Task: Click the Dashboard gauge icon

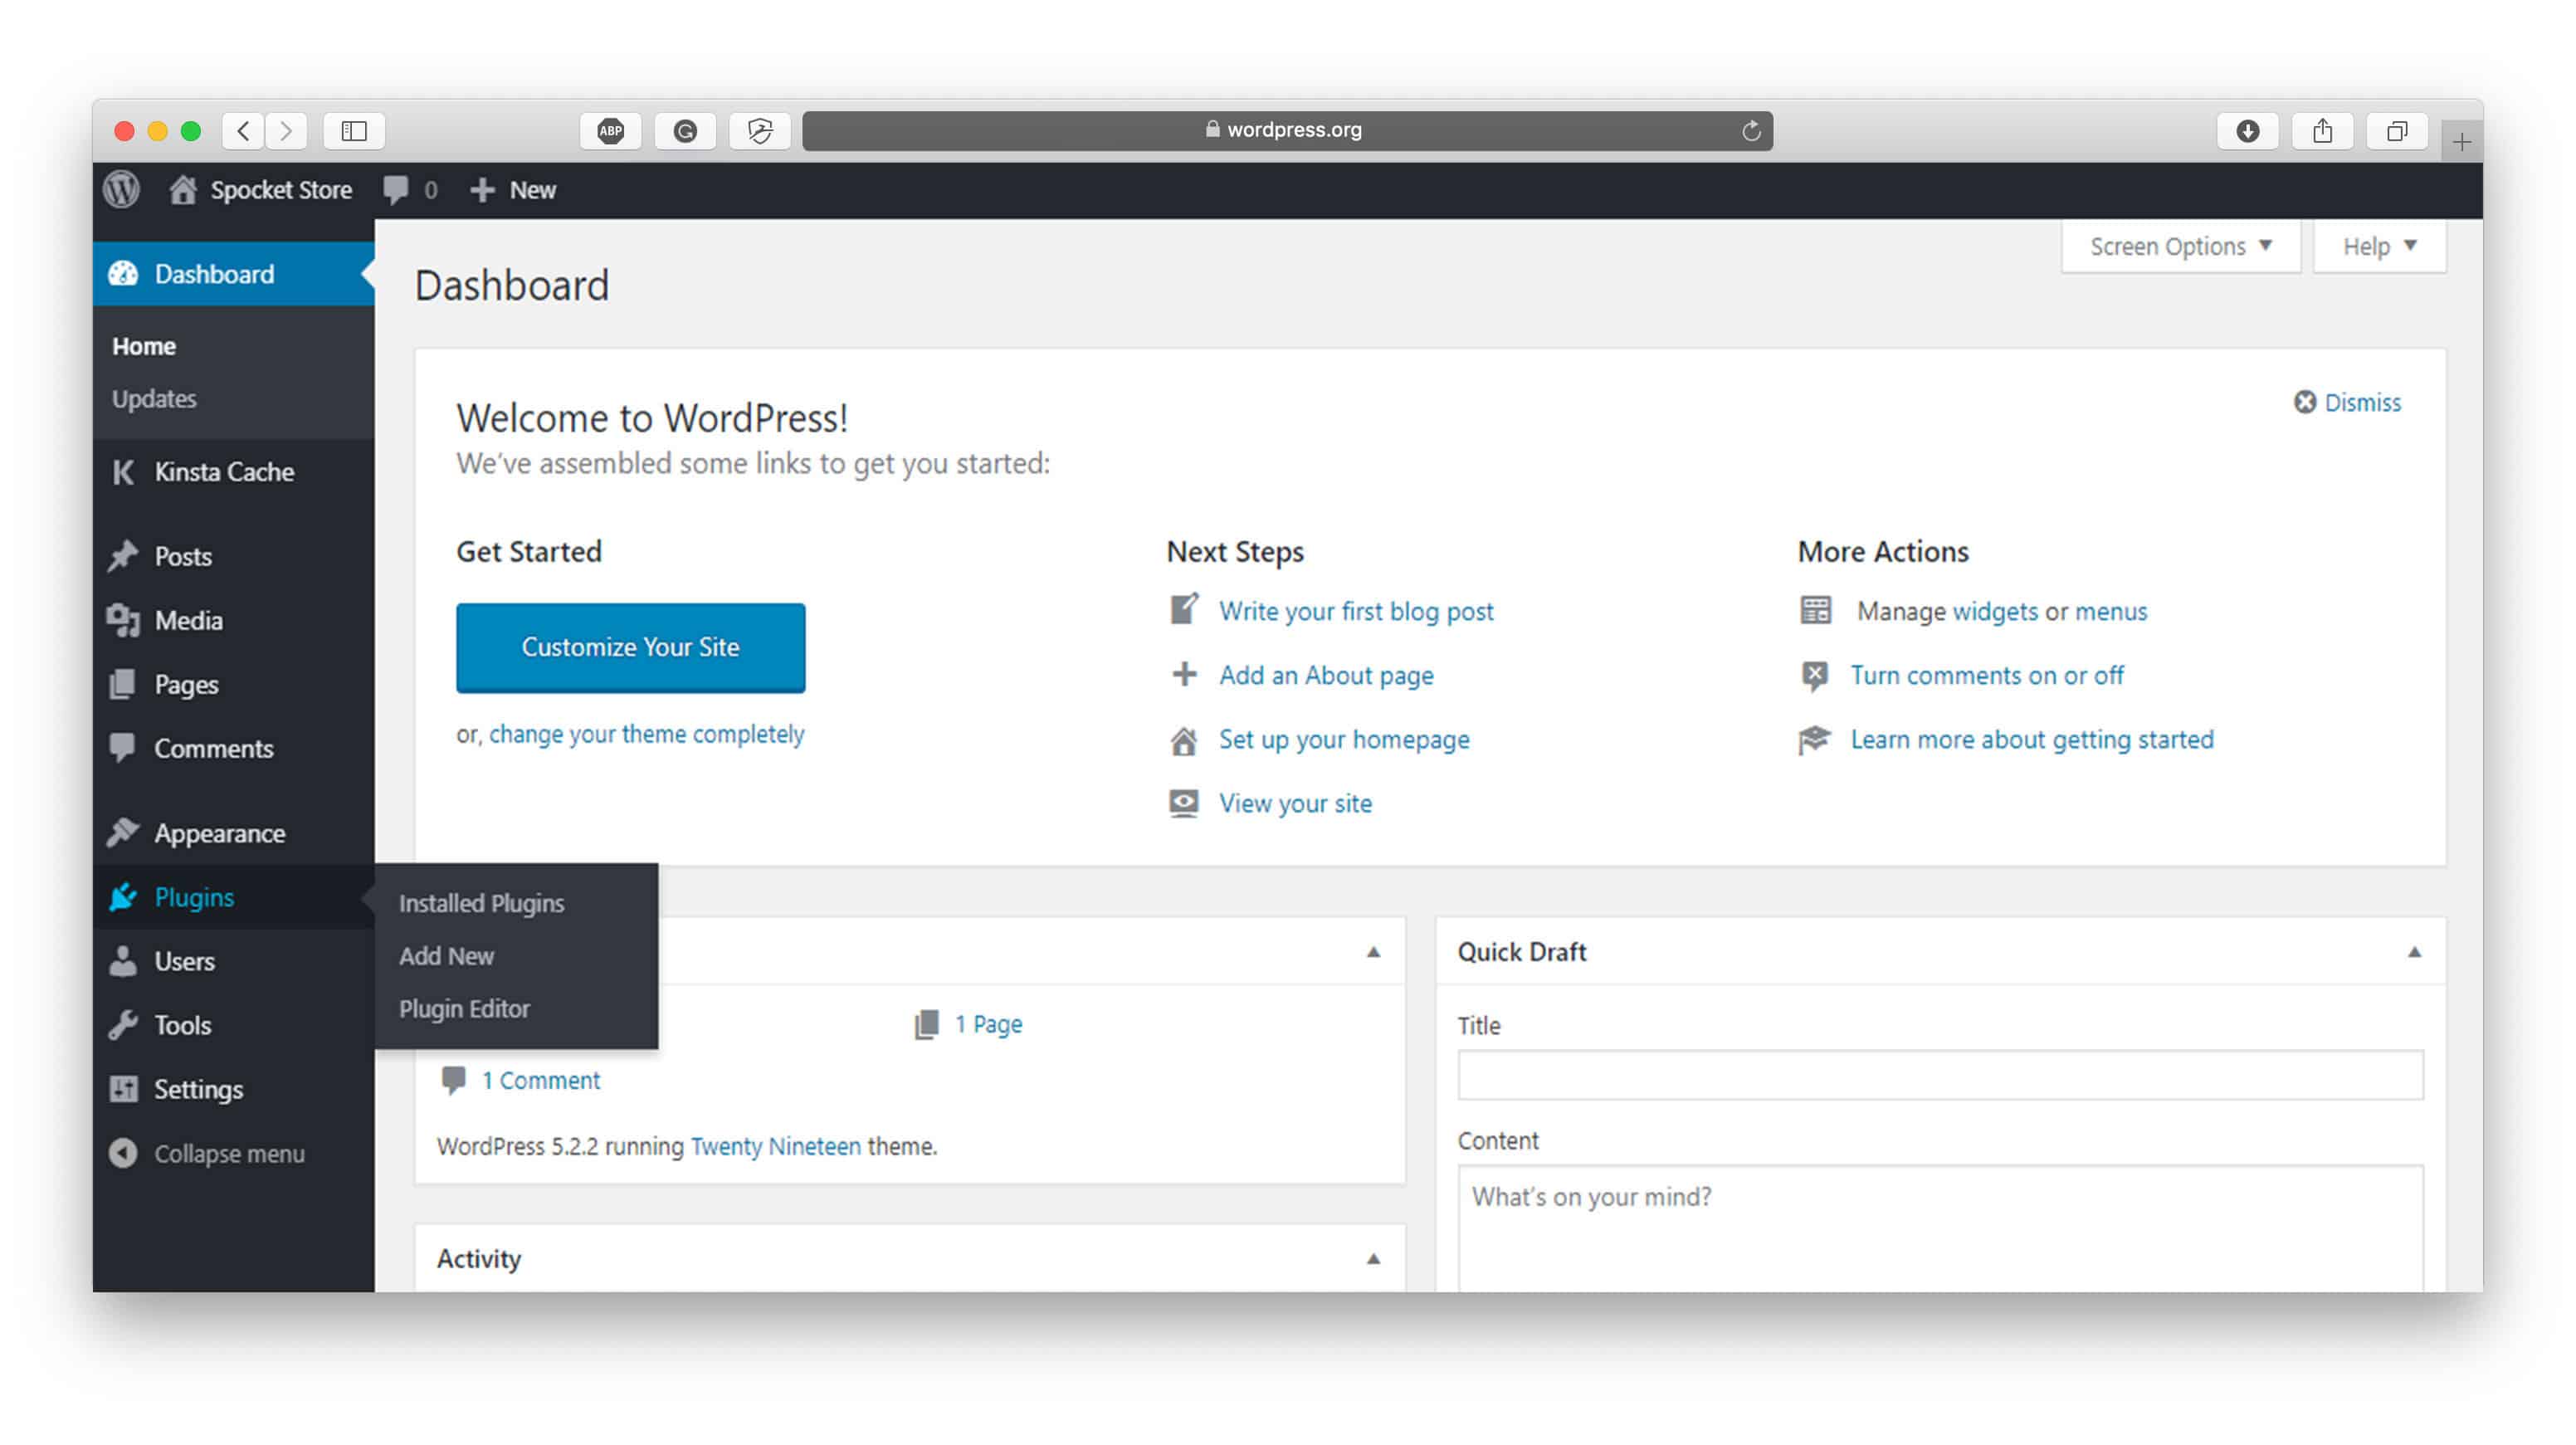Action: (x=123, y=274)
